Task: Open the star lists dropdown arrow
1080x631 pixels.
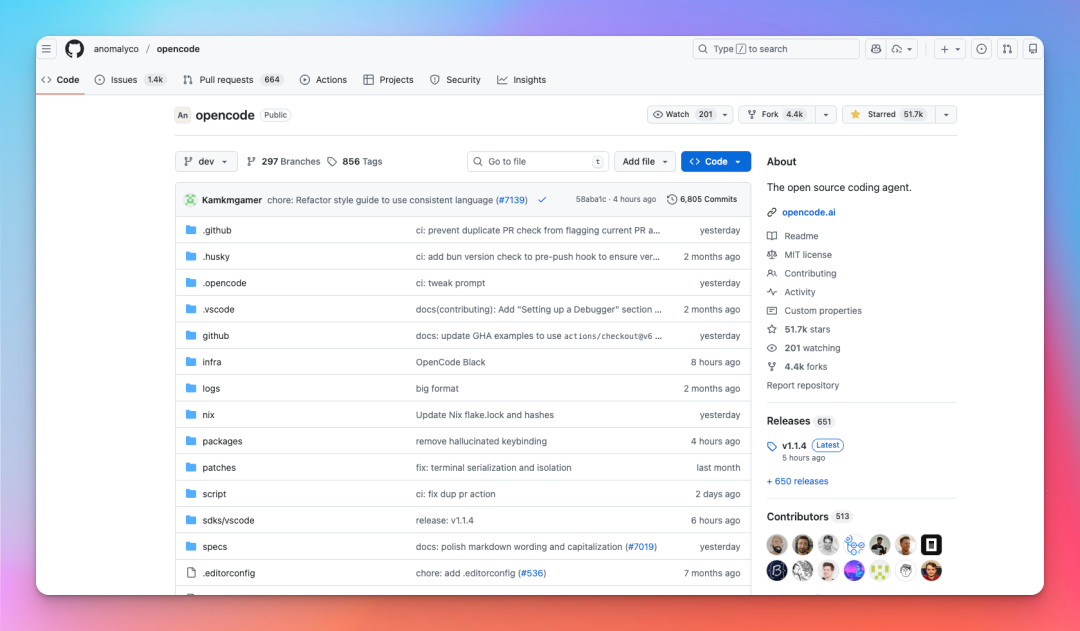Action: point(945,115)
